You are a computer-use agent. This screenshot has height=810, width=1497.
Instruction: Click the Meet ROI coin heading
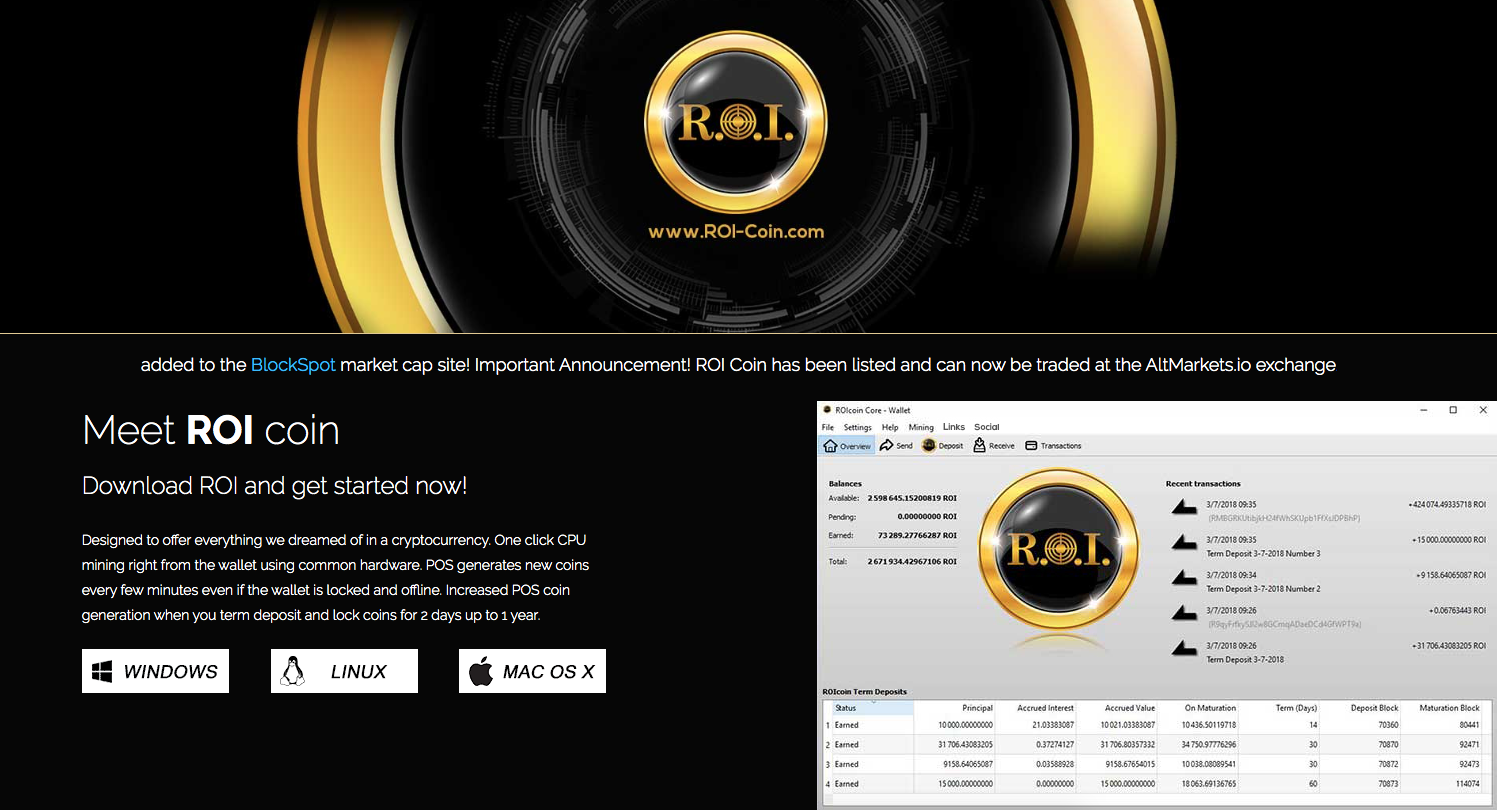pyautogui.click(x=211, y=431)
